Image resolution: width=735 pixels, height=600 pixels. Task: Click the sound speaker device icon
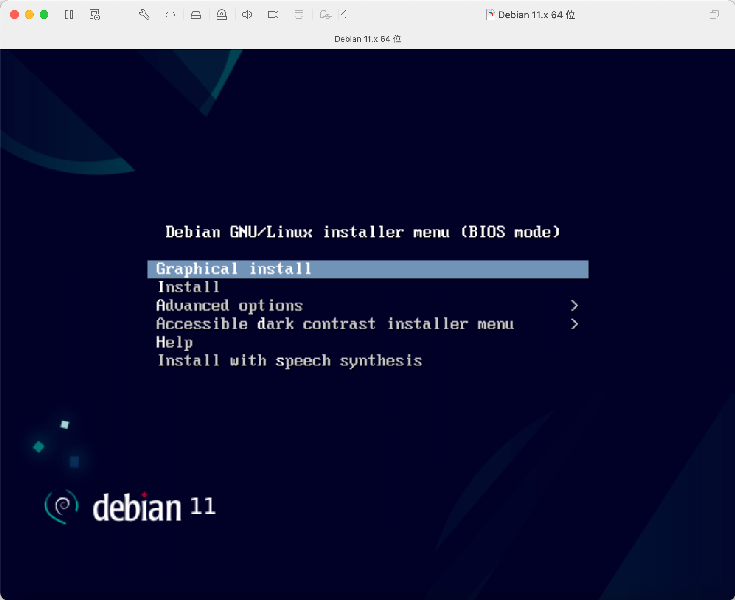point(247,15)
